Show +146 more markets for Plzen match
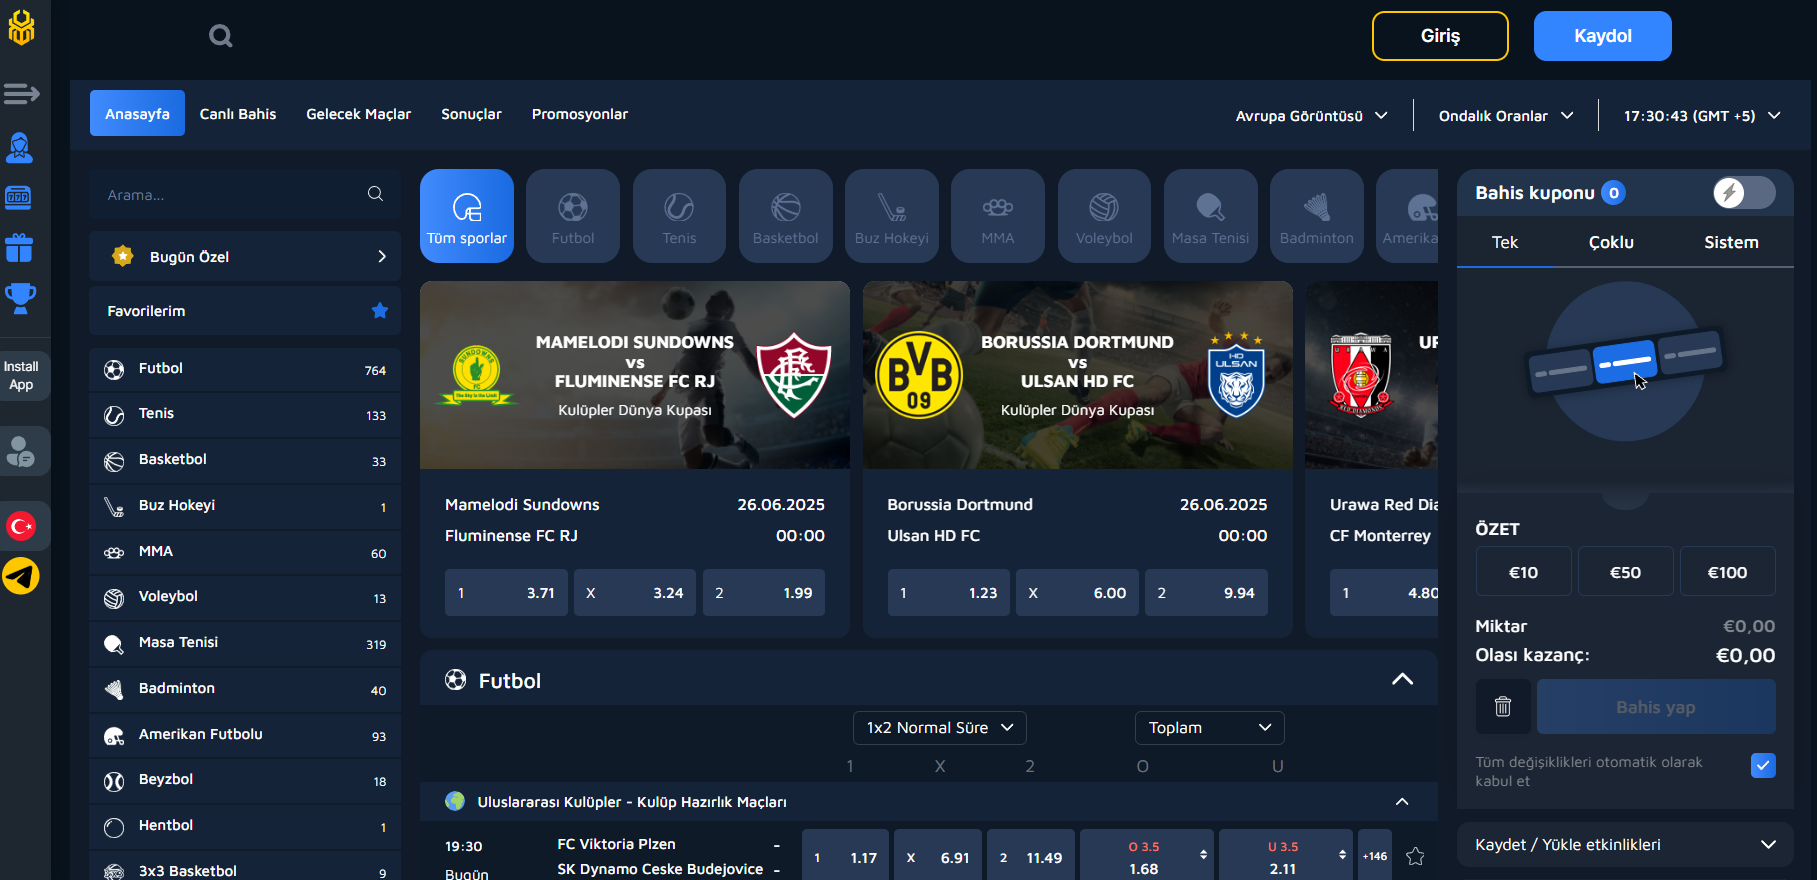Screen dimensions: 1817x880 pyautogui.click(x=1375, y=856)
